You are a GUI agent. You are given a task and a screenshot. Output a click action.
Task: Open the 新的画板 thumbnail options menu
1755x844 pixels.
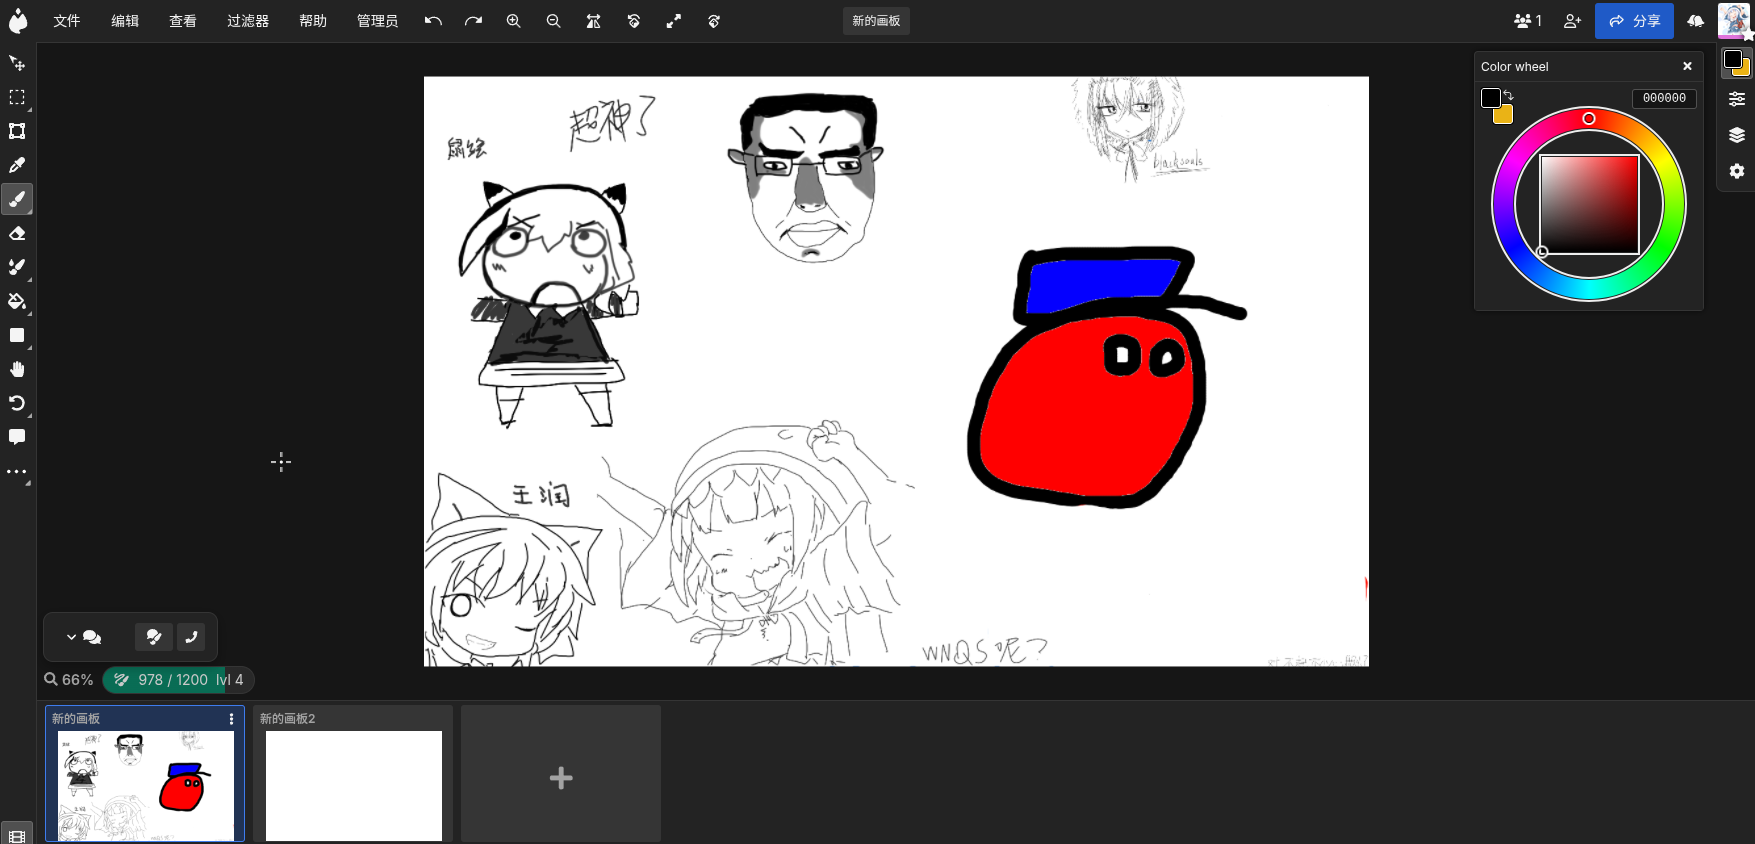click(231, 719)
